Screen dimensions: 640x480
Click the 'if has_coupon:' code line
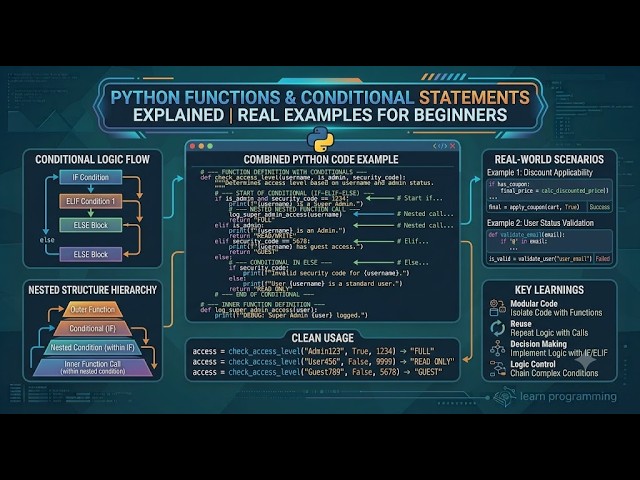(x=509, y=184)
